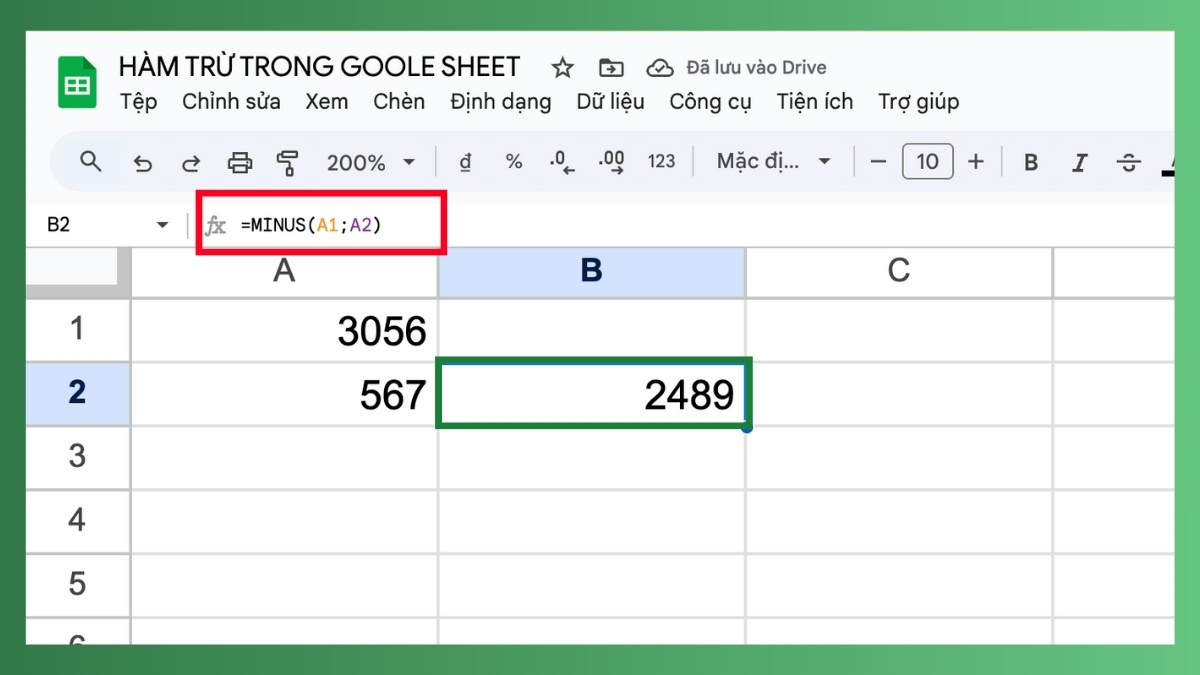Open print dialog with printer icon
Viewport: 1200px width, 675px height.
click(x=240, y=161)
